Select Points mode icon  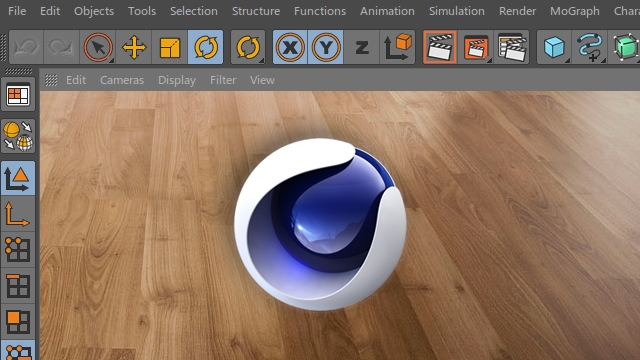(18, 249)
